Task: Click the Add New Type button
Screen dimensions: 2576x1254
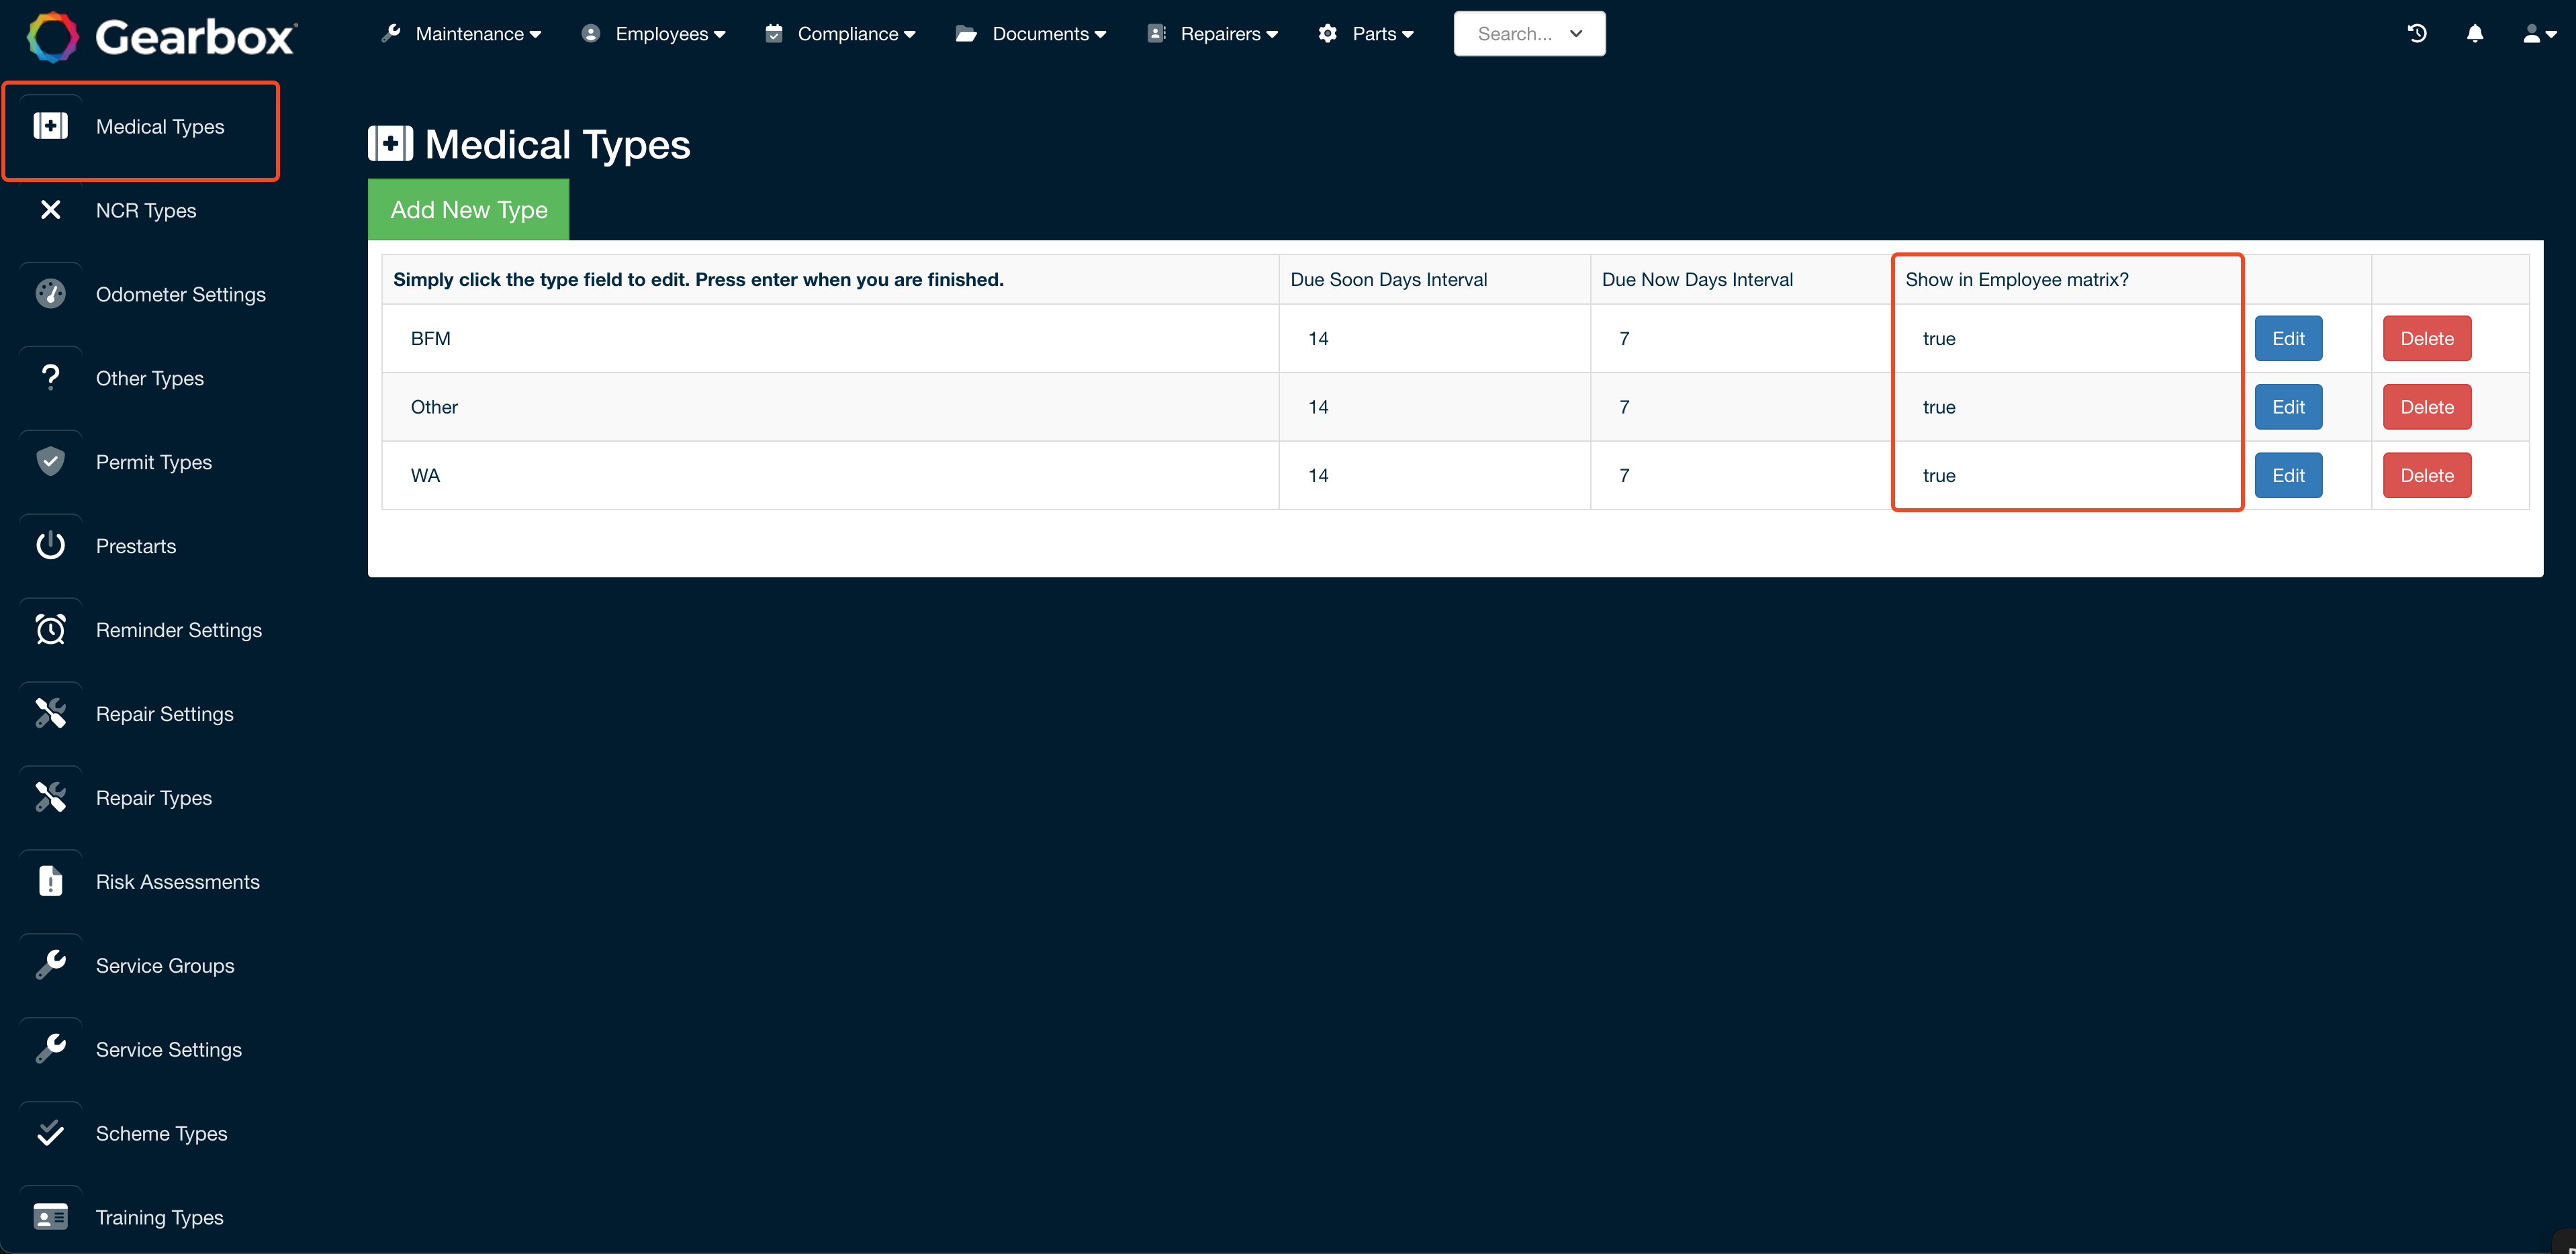Action: tap(468, 209)
